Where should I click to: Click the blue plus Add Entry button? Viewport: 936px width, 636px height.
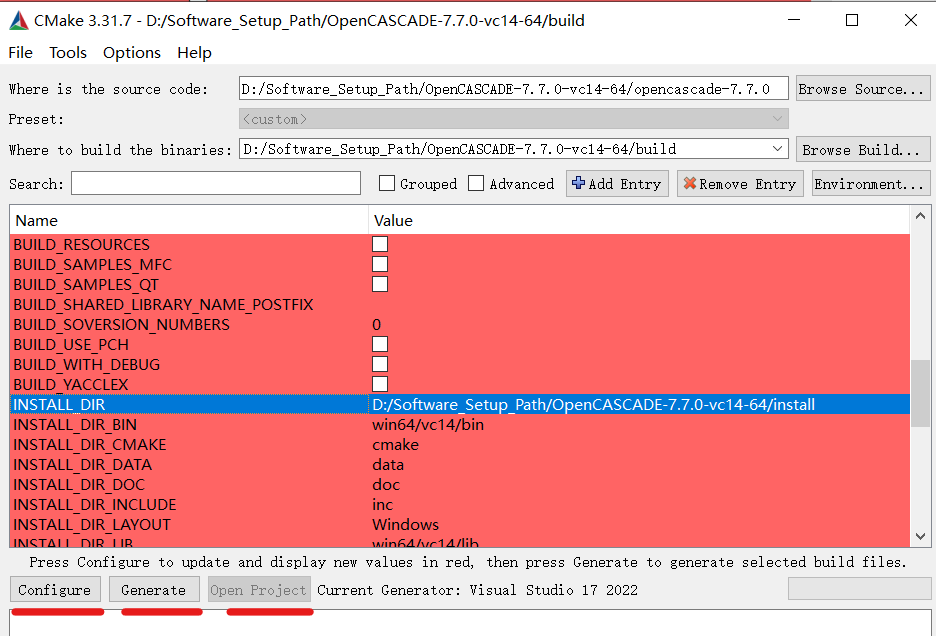(617, 184)
